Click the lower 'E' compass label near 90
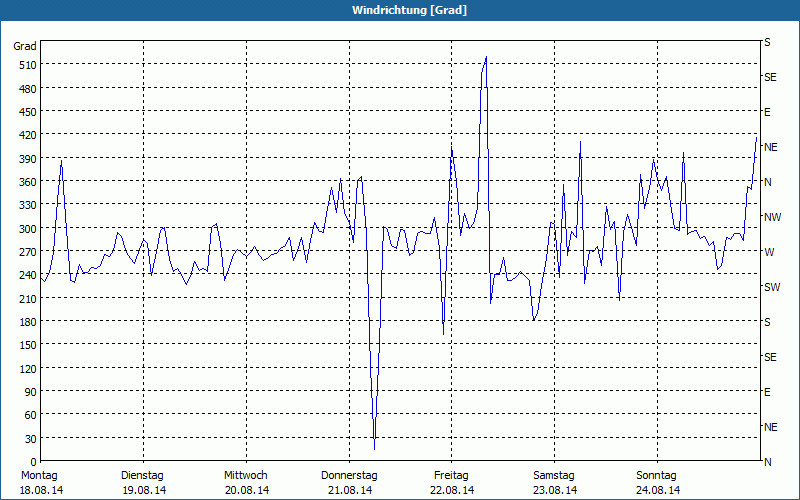Screen dimensions: 800x500 point(767,392)
